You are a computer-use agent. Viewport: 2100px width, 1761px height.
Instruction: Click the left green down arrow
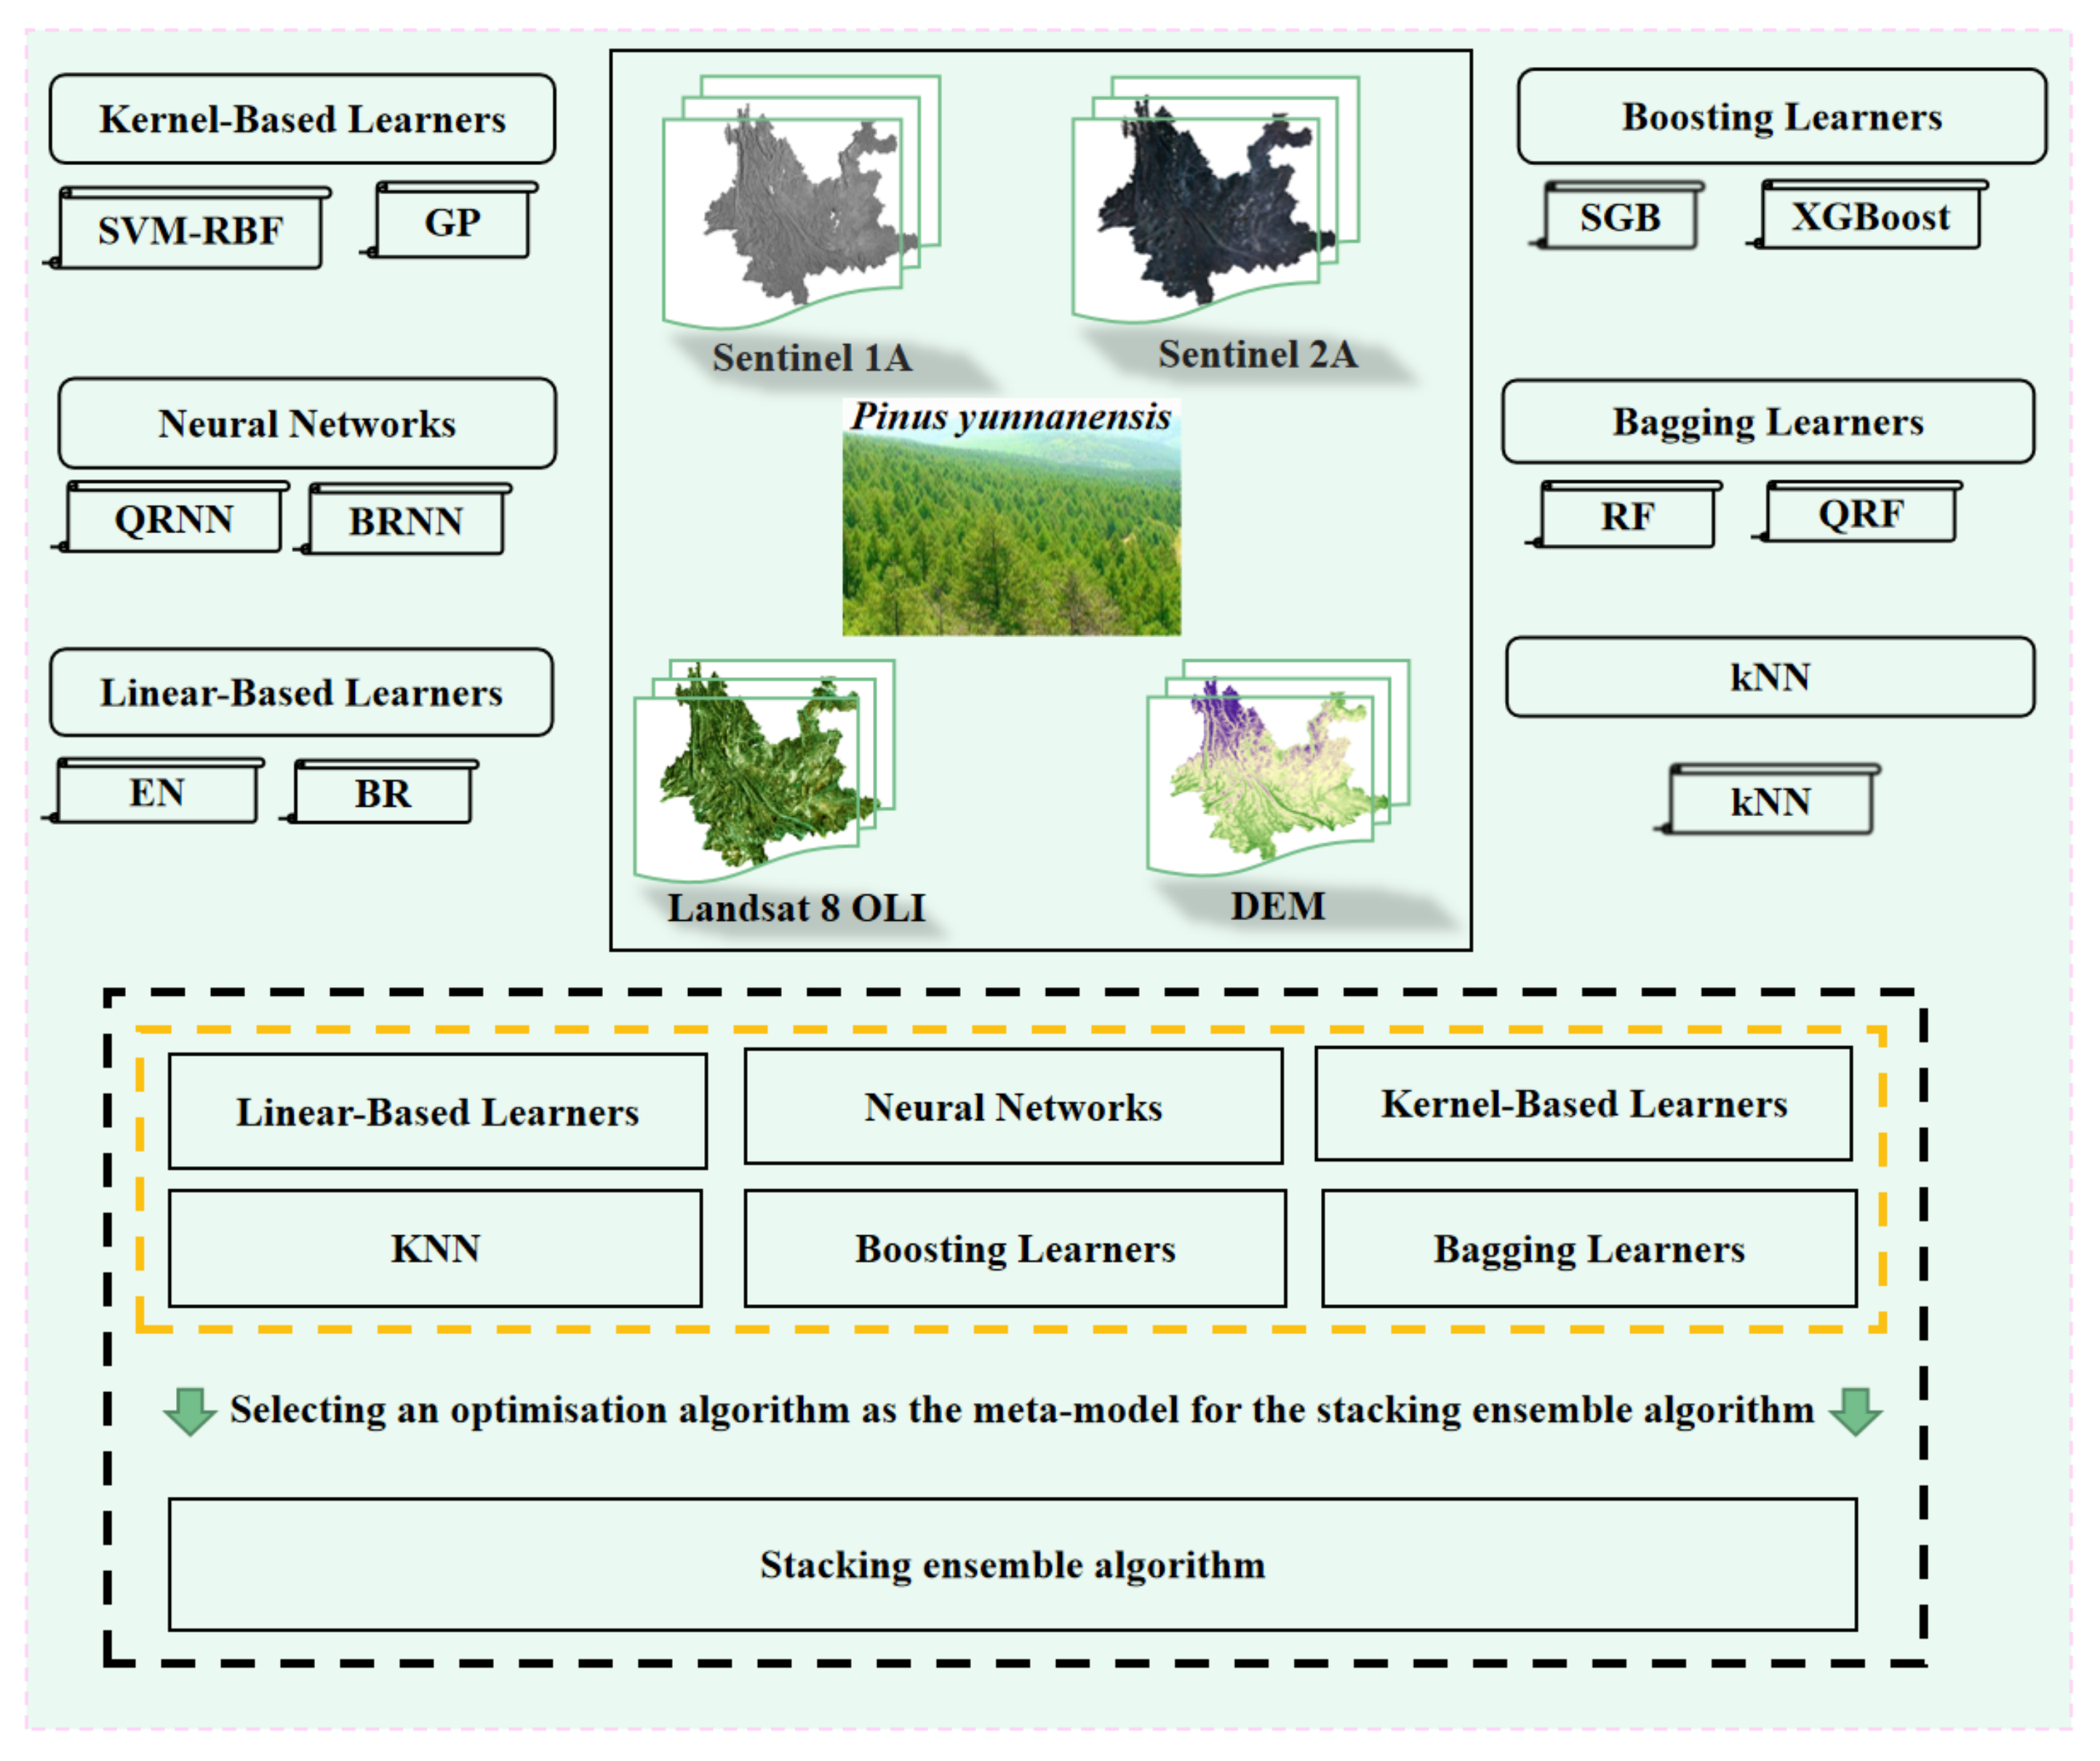(x=189, y=1411)
